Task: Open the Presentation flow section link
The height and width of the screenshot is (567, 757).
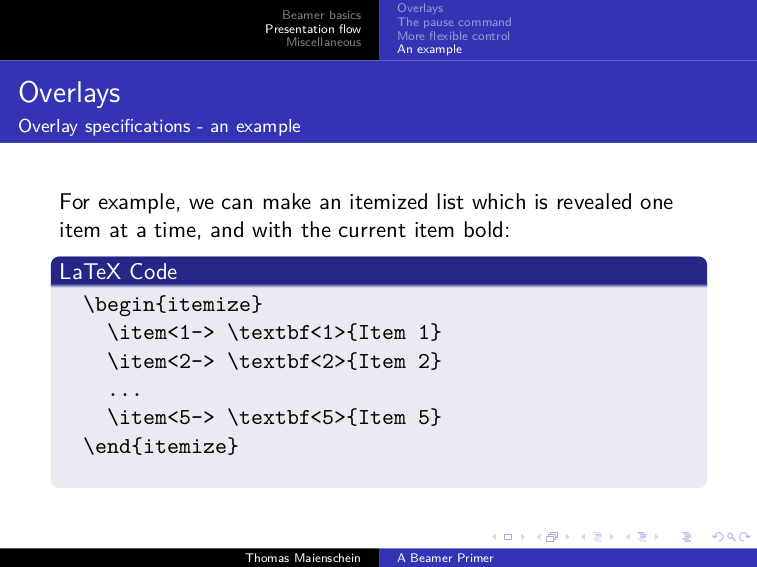Action: click(313, 29)
